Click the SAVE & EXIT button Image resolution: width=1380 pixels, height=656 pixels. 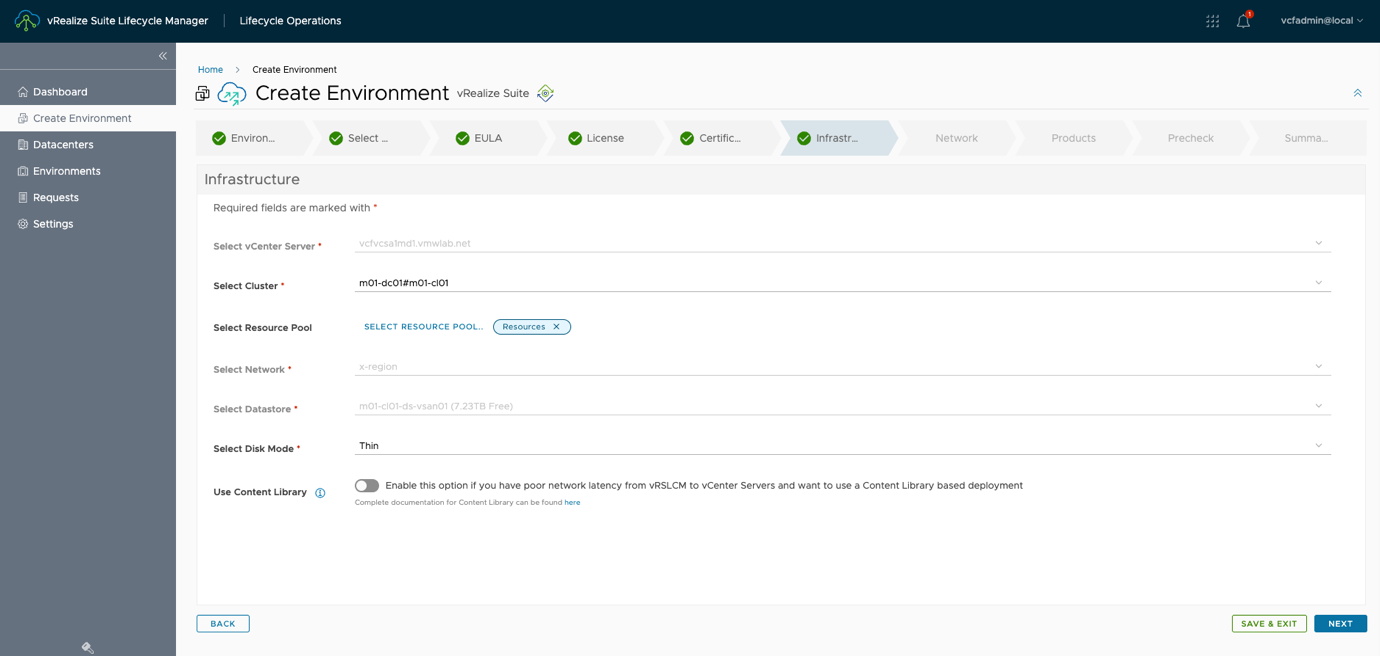tap(1269, 624)
